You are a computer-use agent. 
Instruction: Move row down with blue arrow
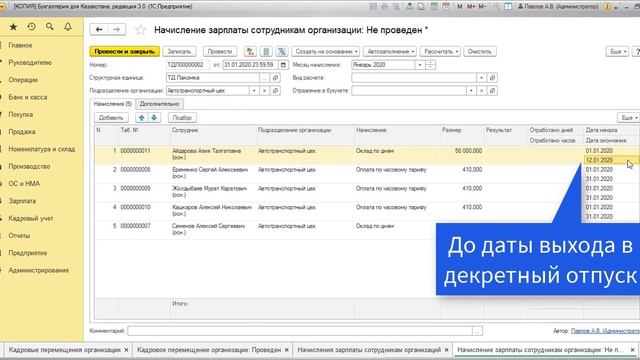point(154,118)
